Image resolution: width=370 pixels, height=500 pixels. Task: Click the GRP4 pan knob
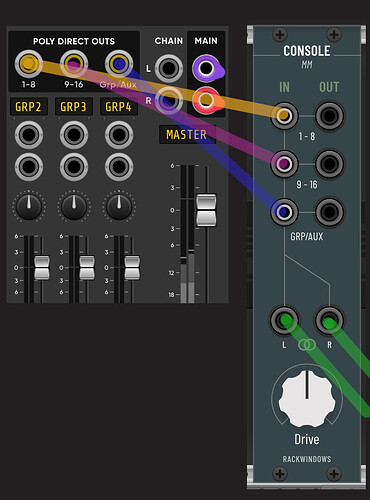pos(119,207)
